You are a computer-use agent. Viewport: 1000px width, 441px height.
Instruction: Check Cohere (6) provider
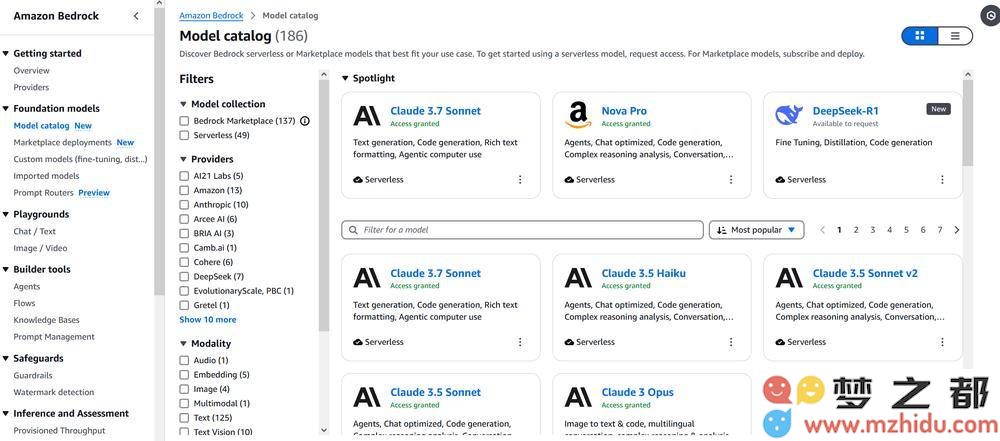[184, 262]
